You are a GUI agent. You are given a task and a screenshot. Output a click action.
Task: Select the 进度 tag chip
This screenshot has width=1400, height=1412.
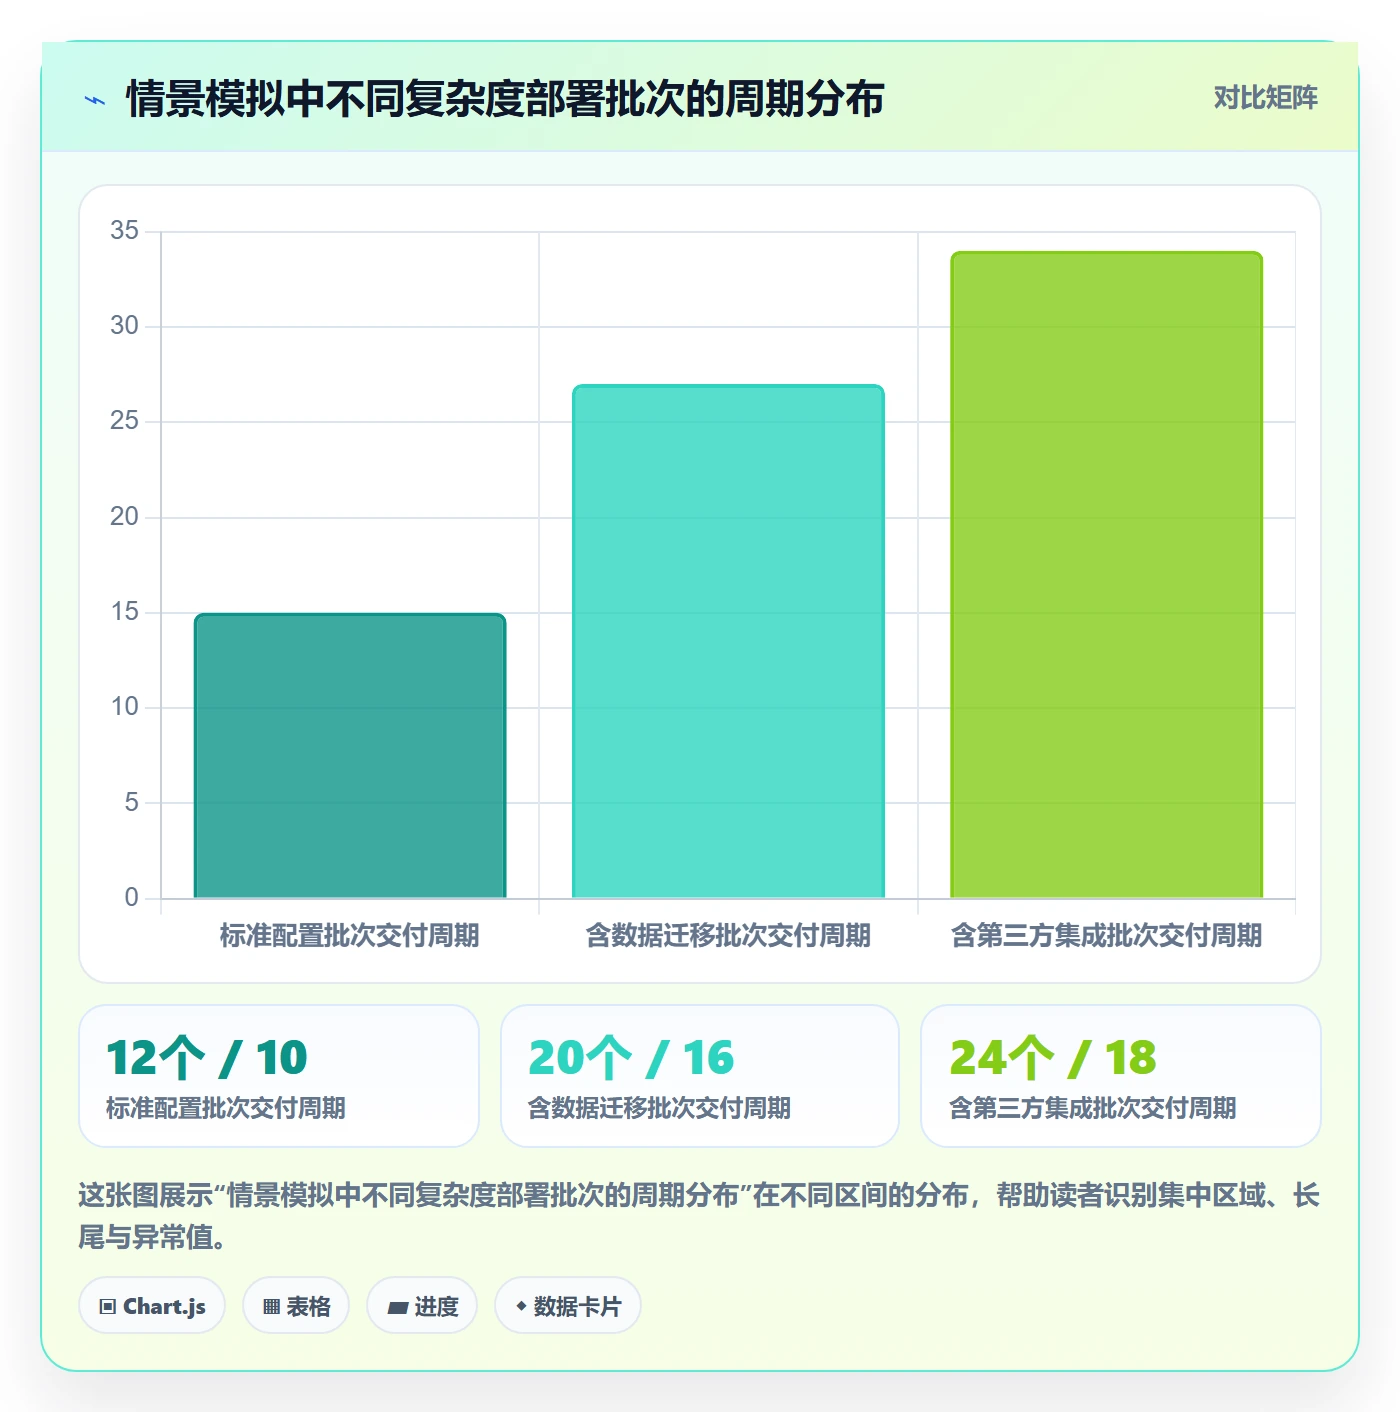(x=422, y=1306)
